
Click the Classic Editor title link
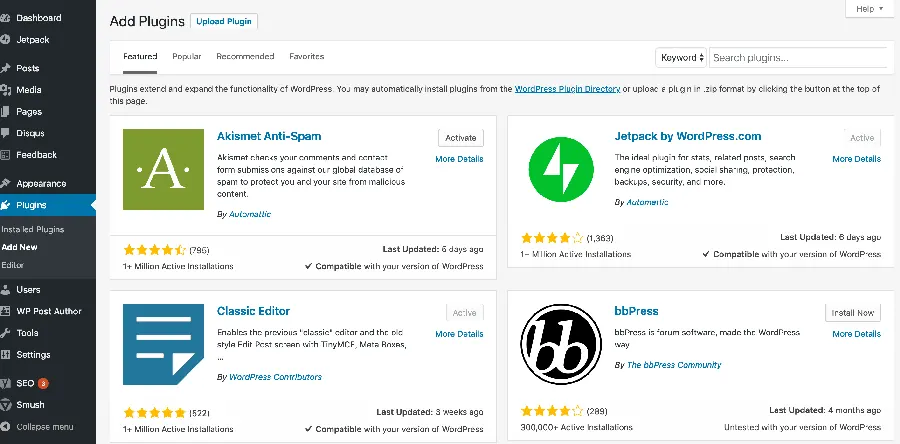tap(253, 311)
